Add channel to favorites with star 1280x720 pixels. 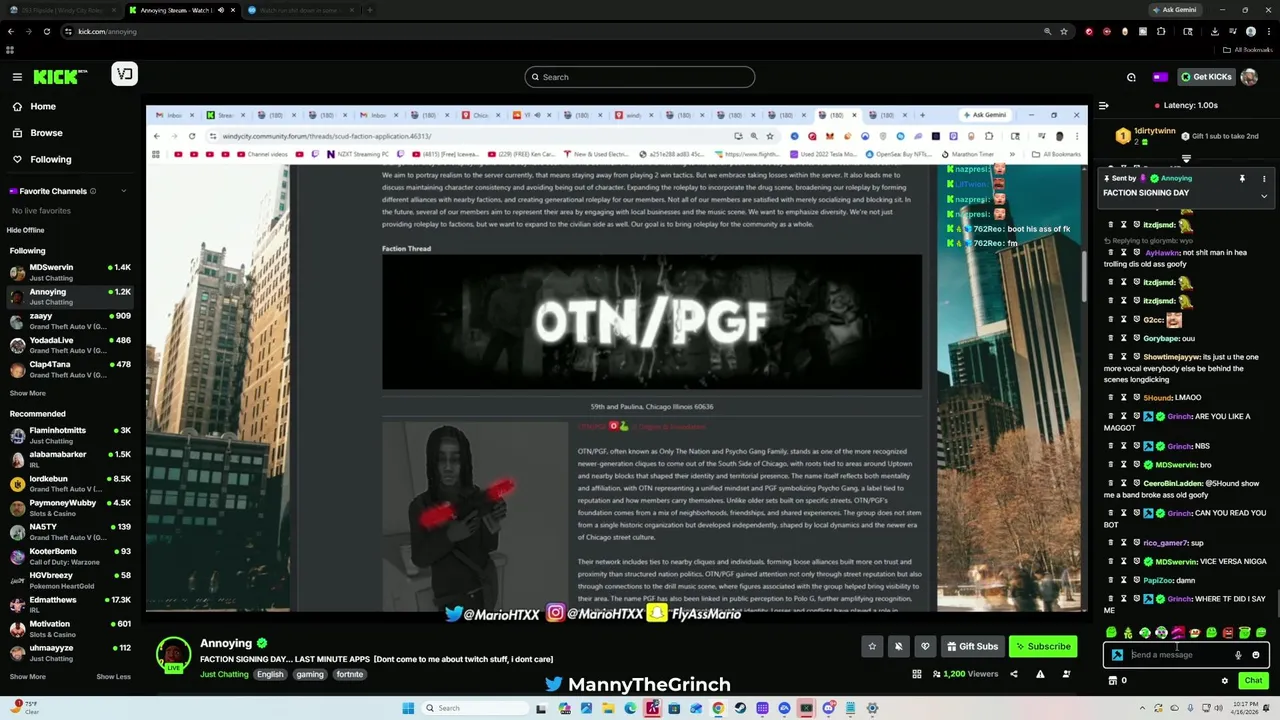click(872, 646)
